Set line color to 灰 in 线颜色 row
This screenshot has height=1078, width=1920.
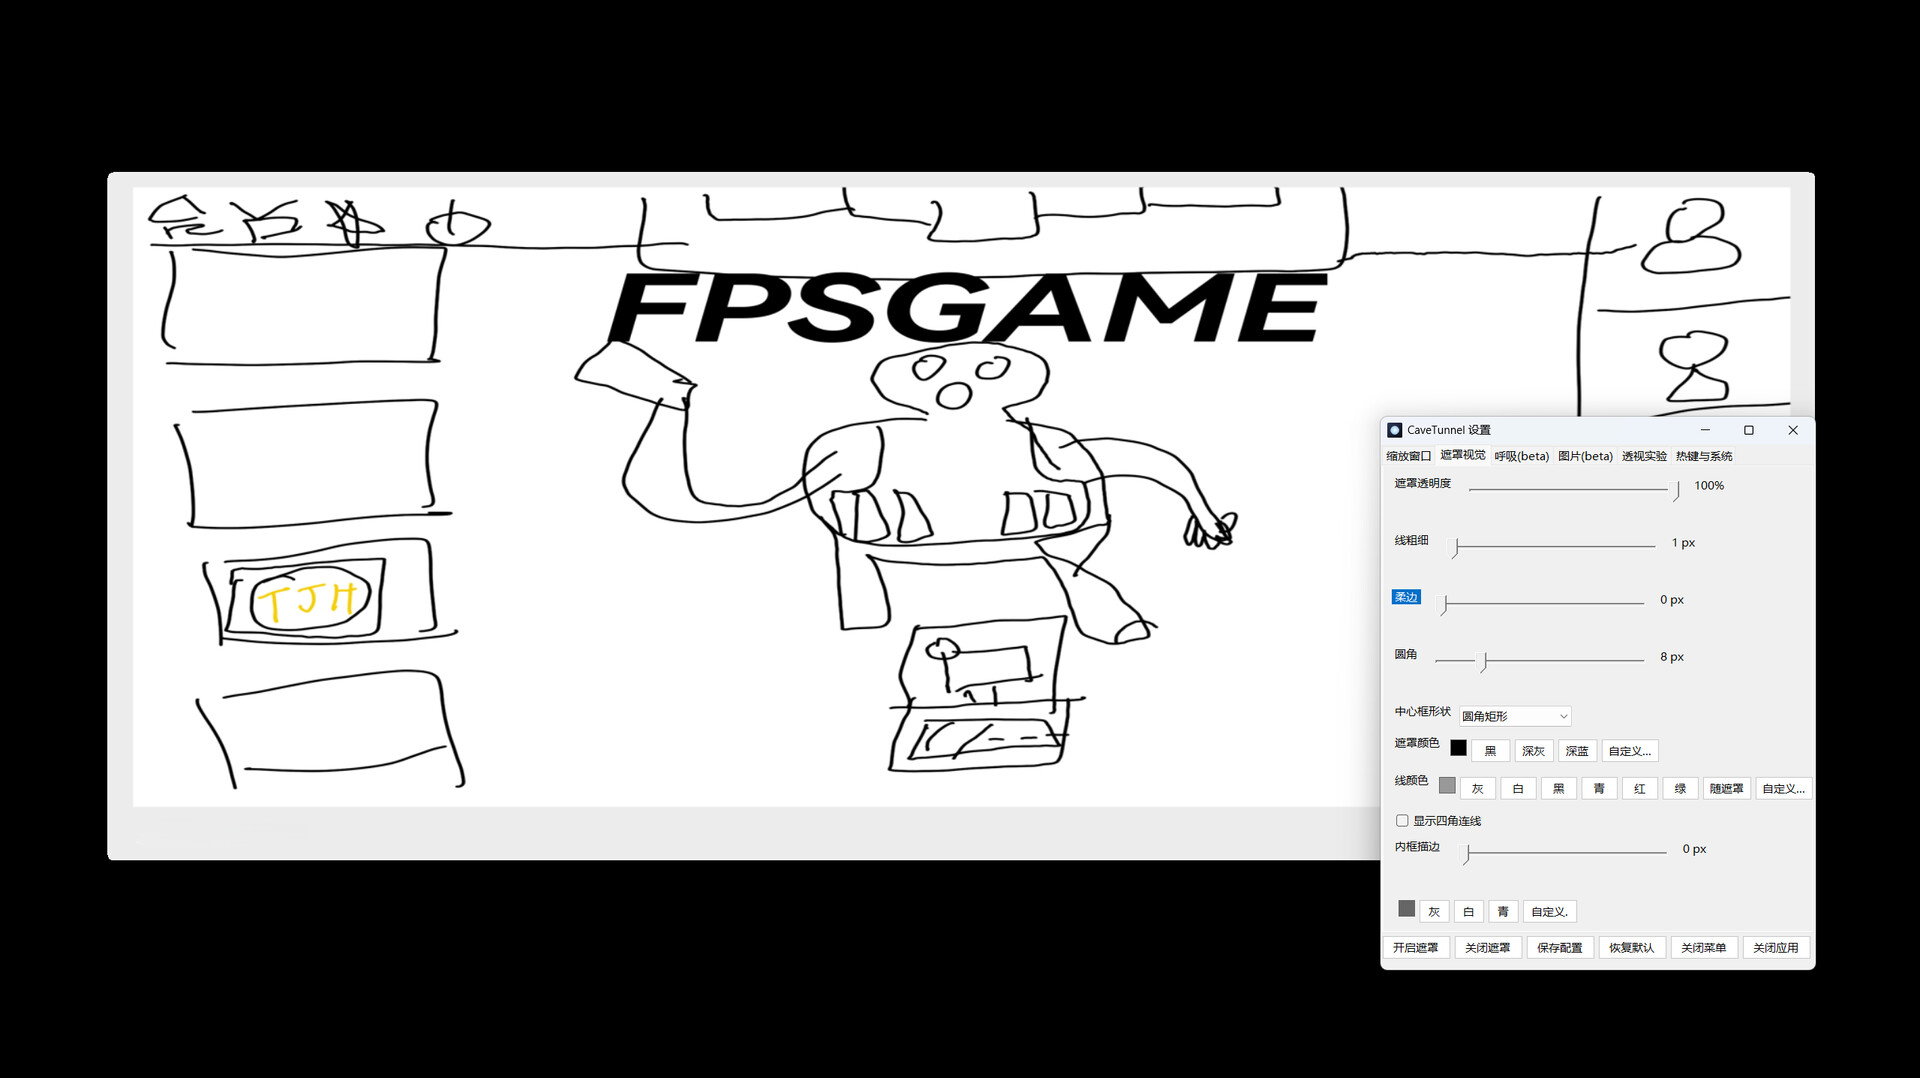pyautogui.click(x=1478, y=789)
